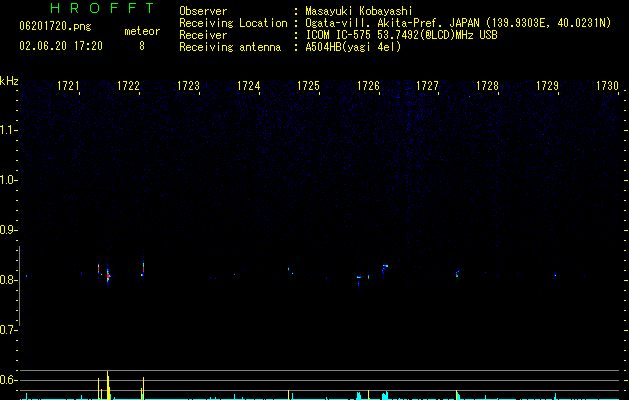Click the Receiving Location label
This screenshot has height=400, width=629.
click(233, 23)
